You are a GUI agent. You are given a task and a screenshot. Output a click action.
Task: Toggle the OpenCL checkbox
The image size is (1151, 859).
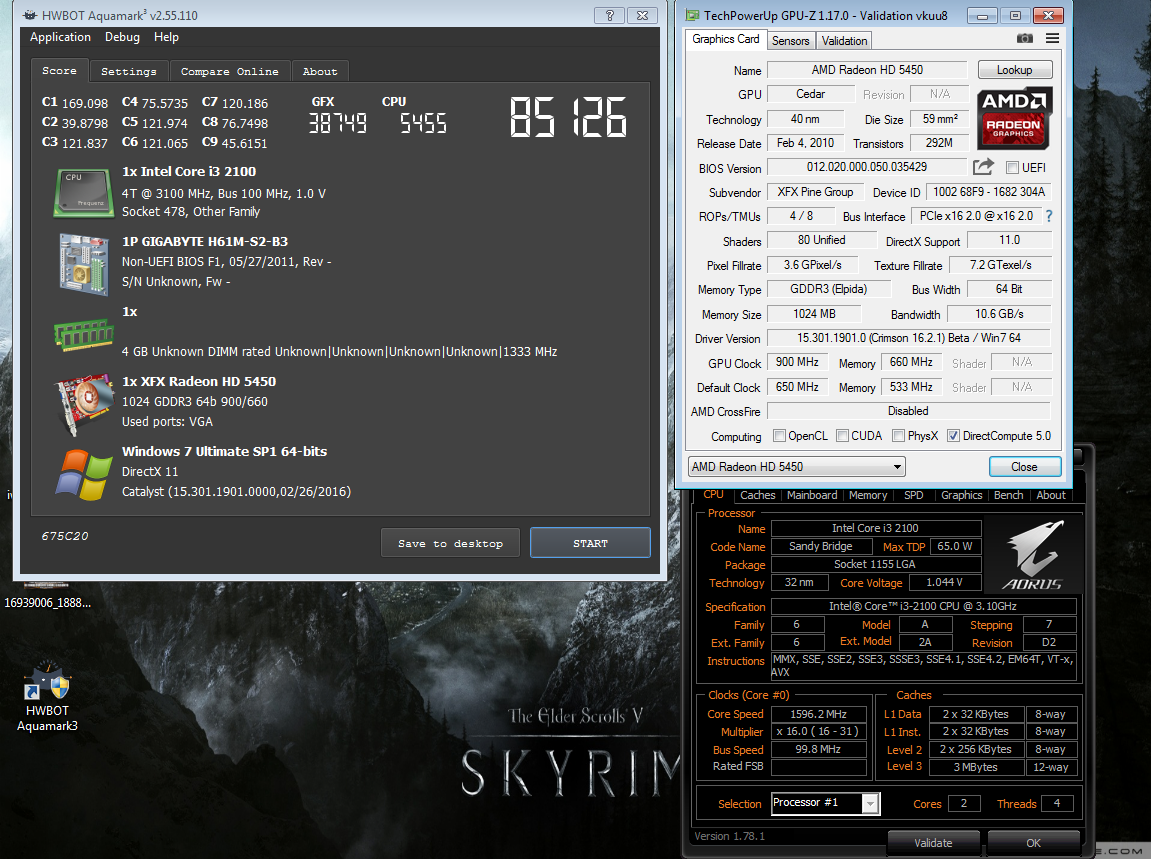[x=780, y=435]
